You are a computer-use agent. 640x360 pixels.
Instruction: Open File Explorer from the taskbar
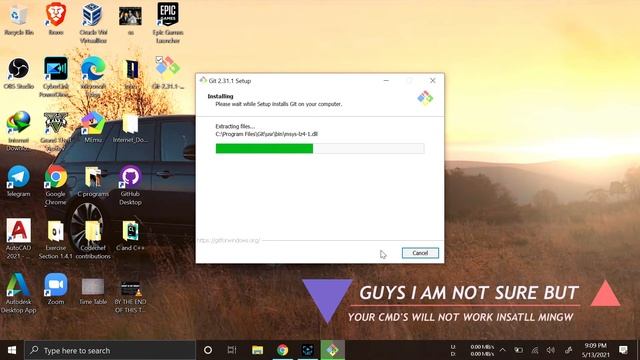click(x=257, y=350)
